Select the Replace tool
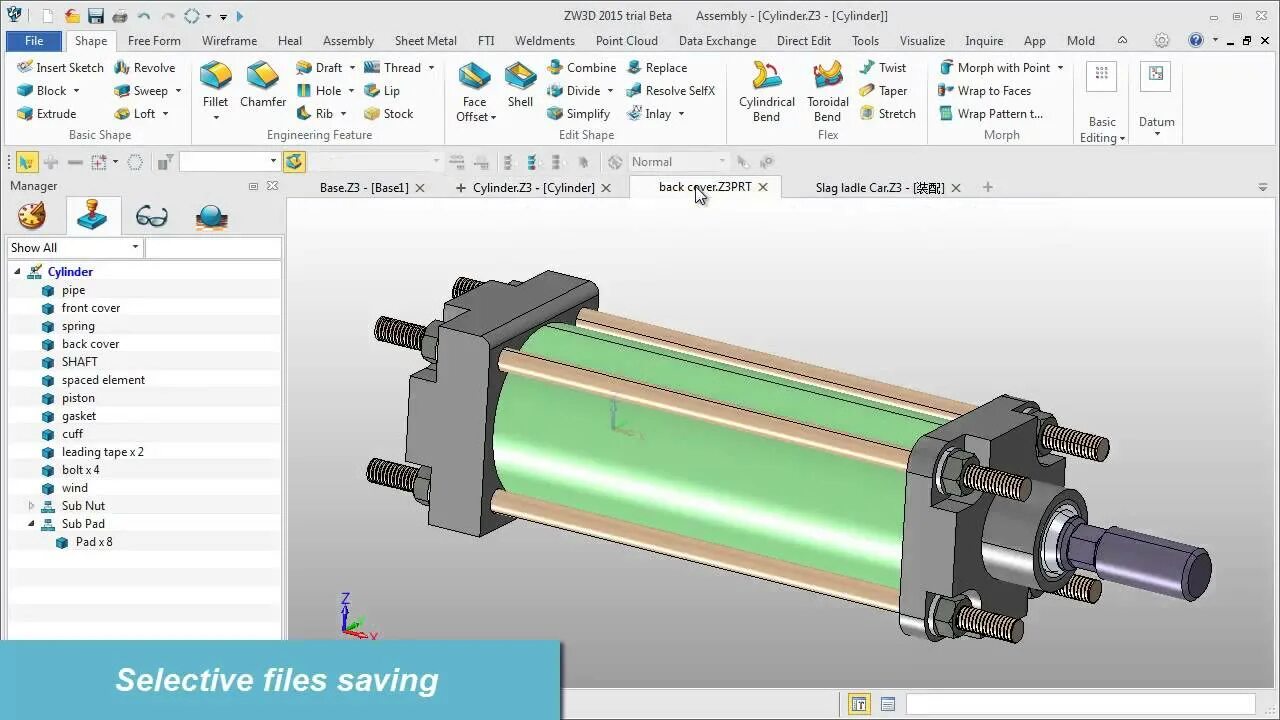 656,68
